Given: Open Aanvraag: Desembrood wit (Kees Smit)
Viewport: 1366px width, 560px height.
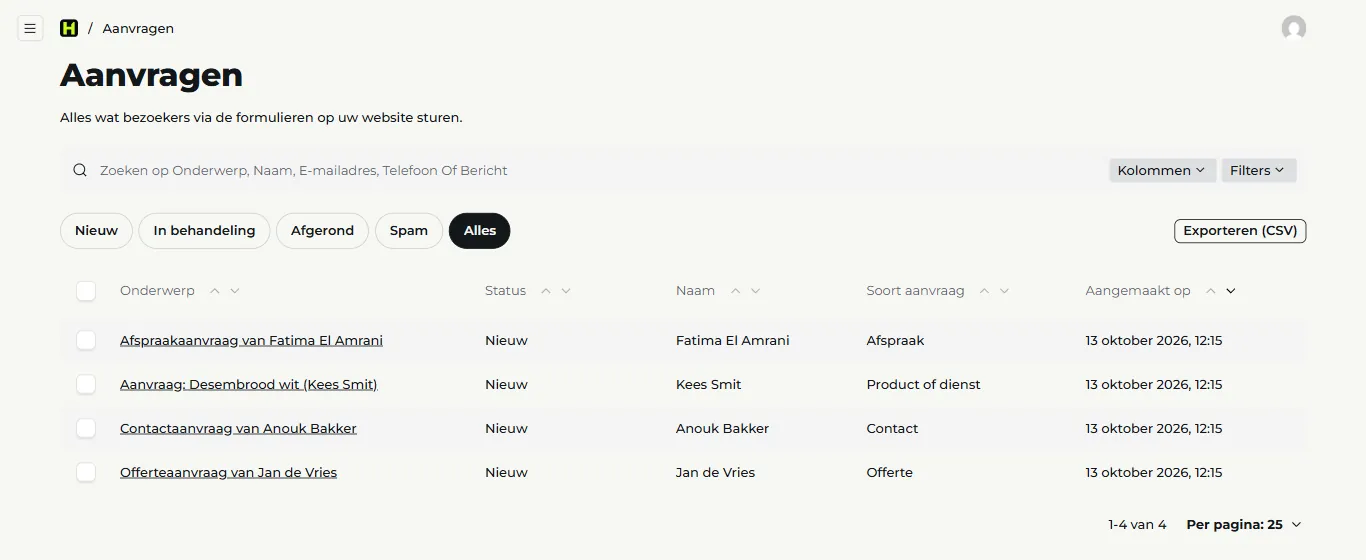Looking at the screenshot, I should [x=248, y=384].
